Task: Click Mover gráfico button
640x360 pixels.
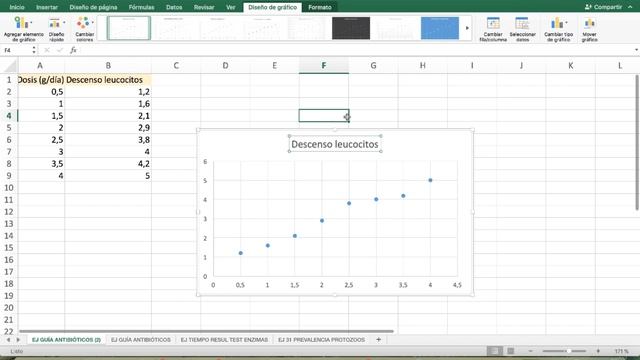Action: pos(589,29)
